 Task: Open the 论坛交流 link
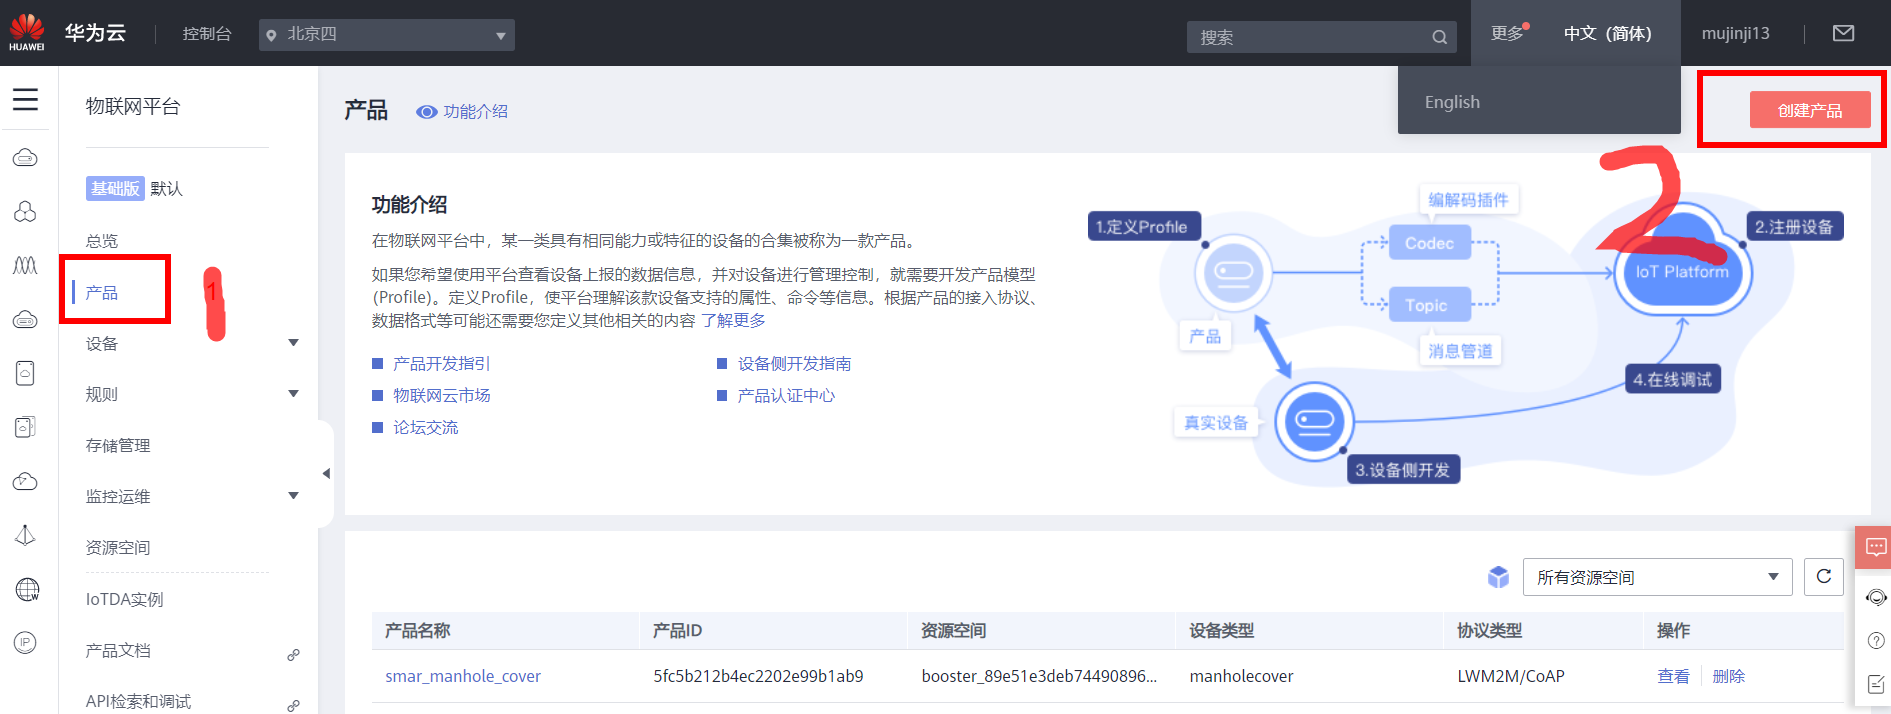click(425, 428)
